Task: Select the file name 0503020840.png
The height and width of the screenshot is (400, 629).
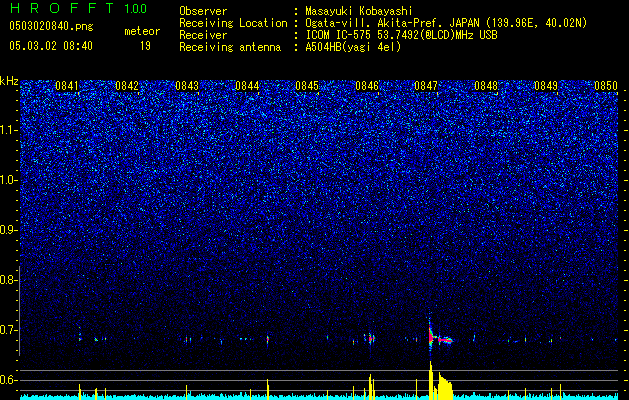Action: (51, 26)
